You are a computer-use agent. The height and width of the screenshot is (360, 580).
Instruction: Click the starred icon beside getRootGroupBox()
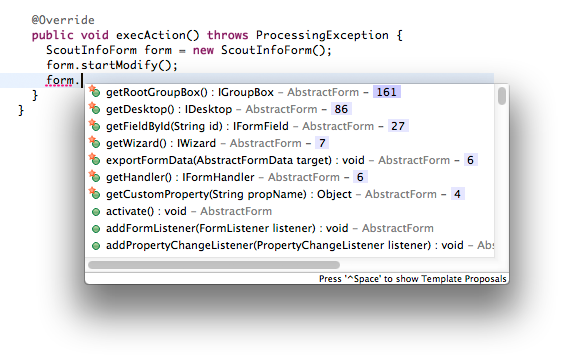(95, 92)
